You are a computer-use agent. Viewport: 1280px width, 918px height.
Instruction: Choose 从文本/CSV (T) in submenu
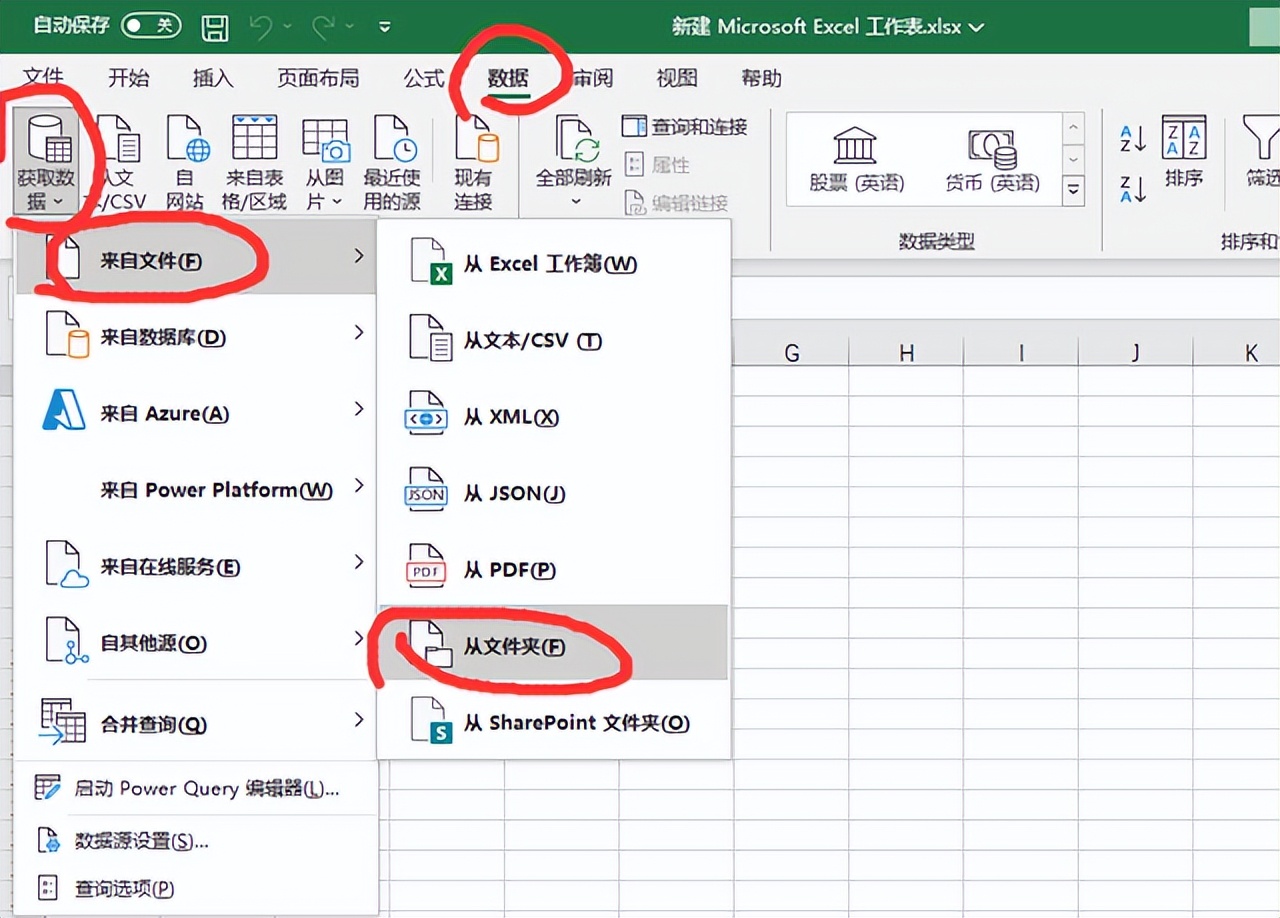point(553,340)
